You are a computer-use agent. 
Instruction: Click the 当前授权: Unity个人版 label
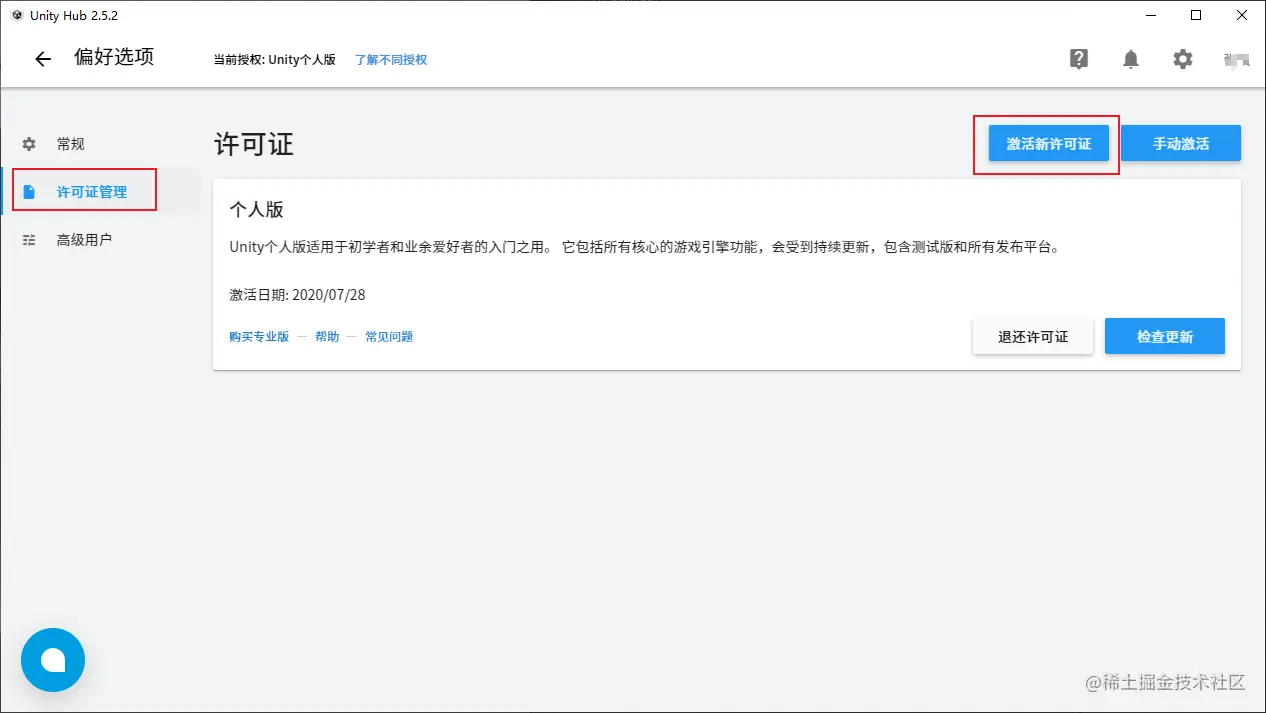click(x=275, y=60)
